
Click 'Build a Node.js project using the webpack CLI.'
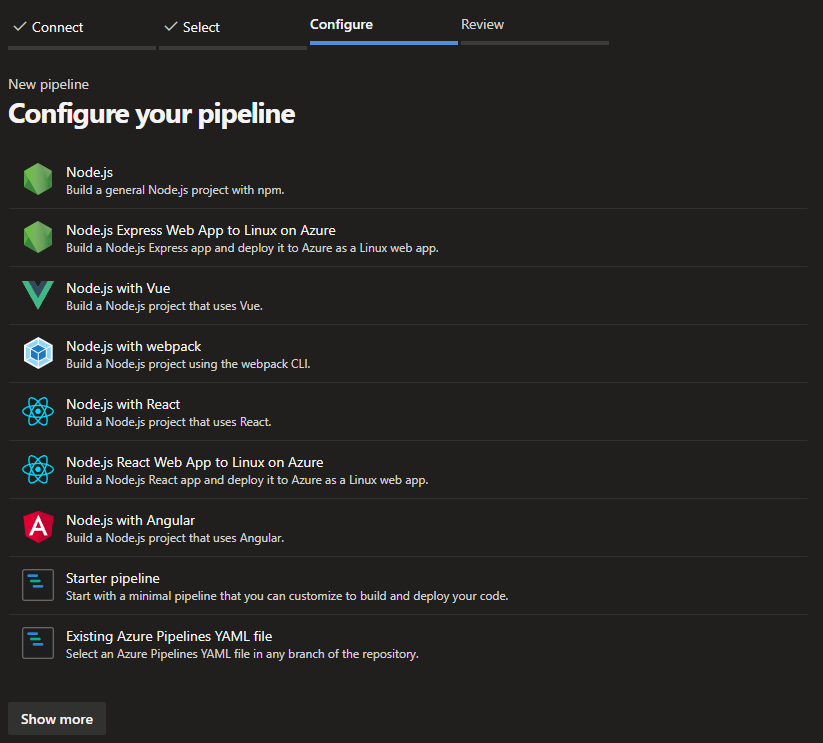(188, 364)
